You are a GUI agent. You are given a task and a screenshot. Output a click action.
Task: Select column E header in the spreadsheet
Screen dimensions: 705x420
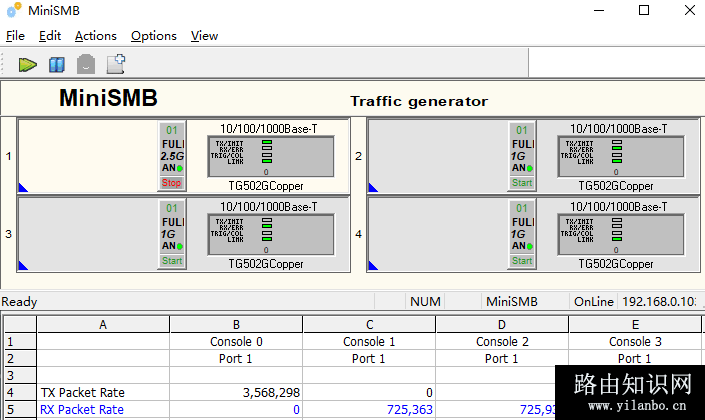[635, 325]
